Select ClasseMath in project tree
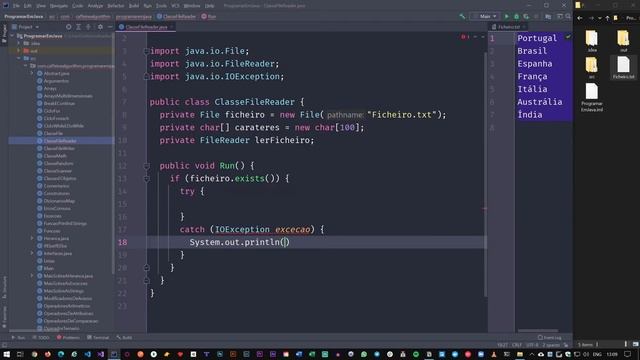The height and width of the screenshot is (360, 640). (x=55, y=156)
